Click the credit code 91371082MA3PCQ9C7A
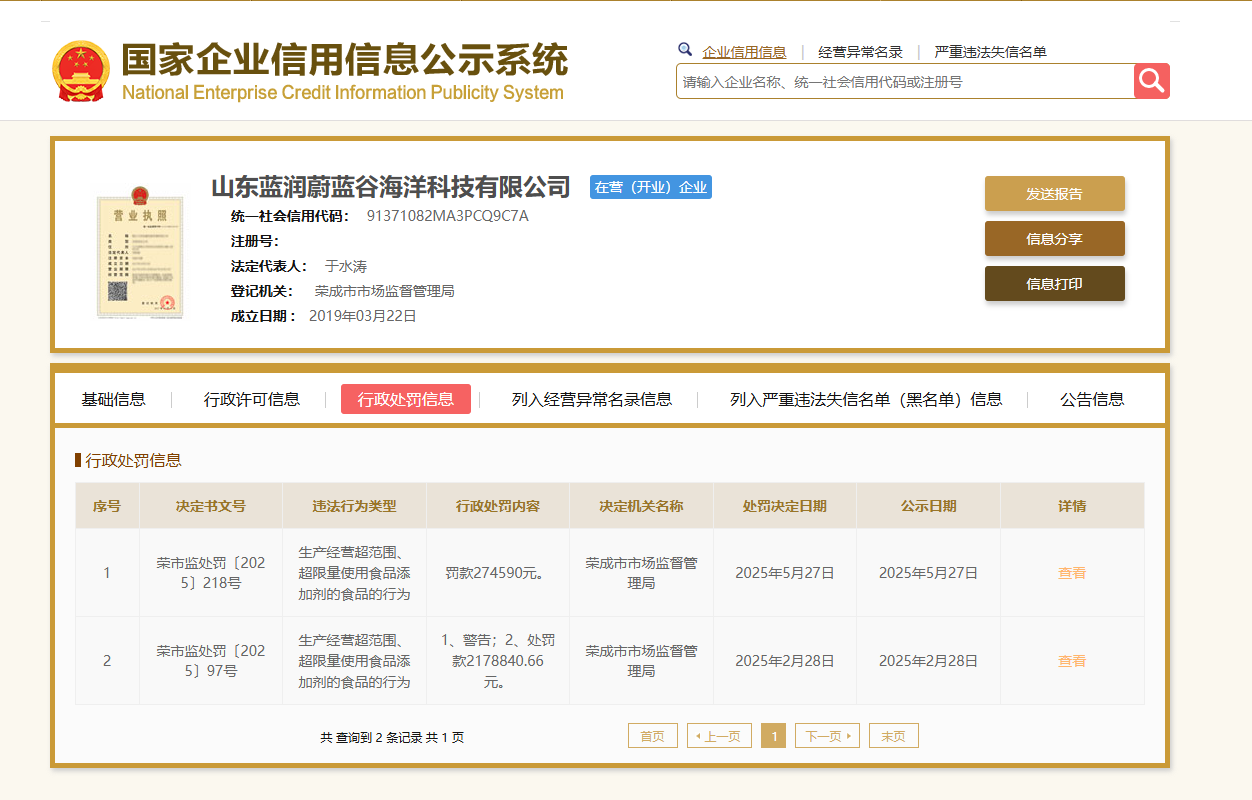The image size is (1252, 800). pyautogui.click(x=448, y=216)
